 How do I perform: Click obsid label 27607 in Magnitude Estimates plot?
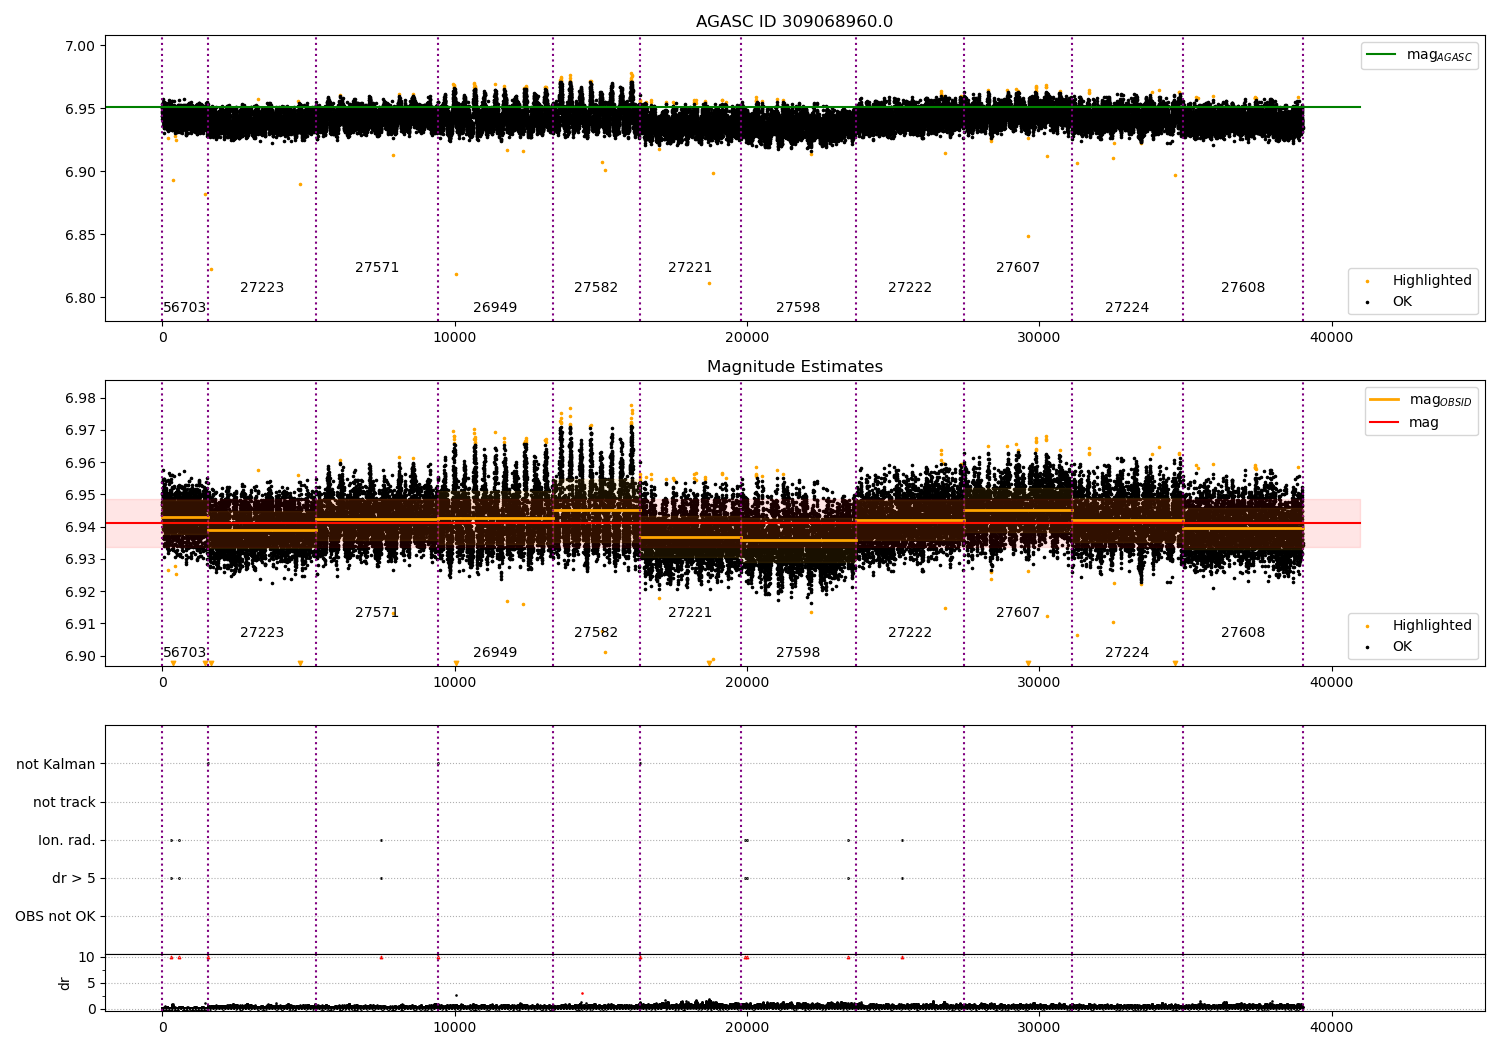[1018, 613]
